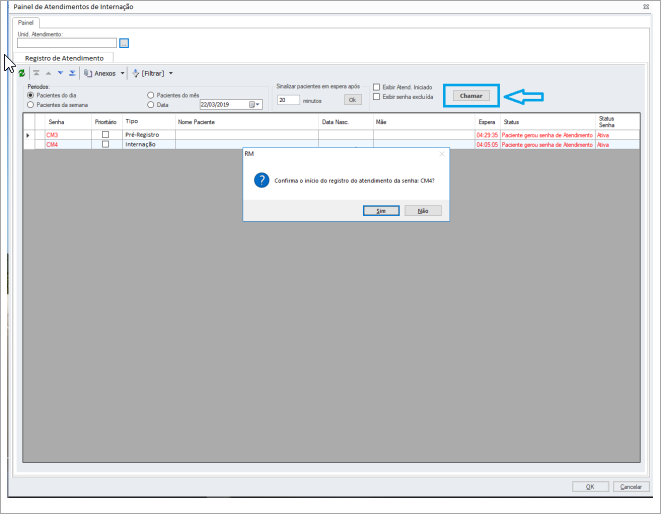Toggle Prioritário checkbox for CM4 row
The width and height of the screenshot is (662, 516).
point(106,144)
